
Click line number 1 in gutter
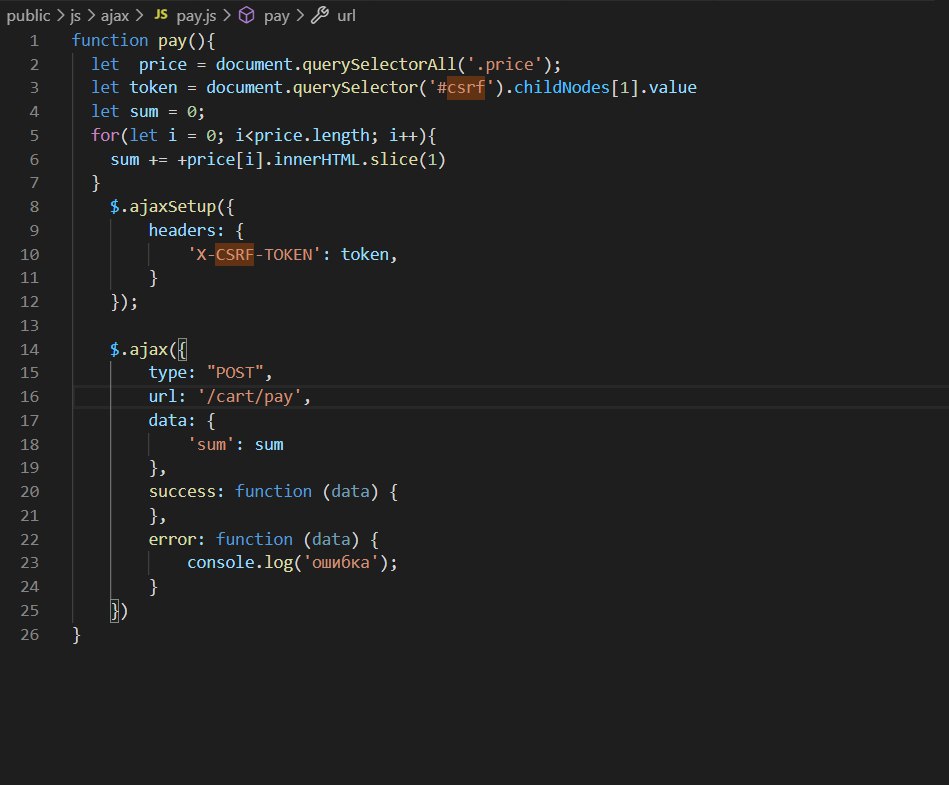pos(34,41)
